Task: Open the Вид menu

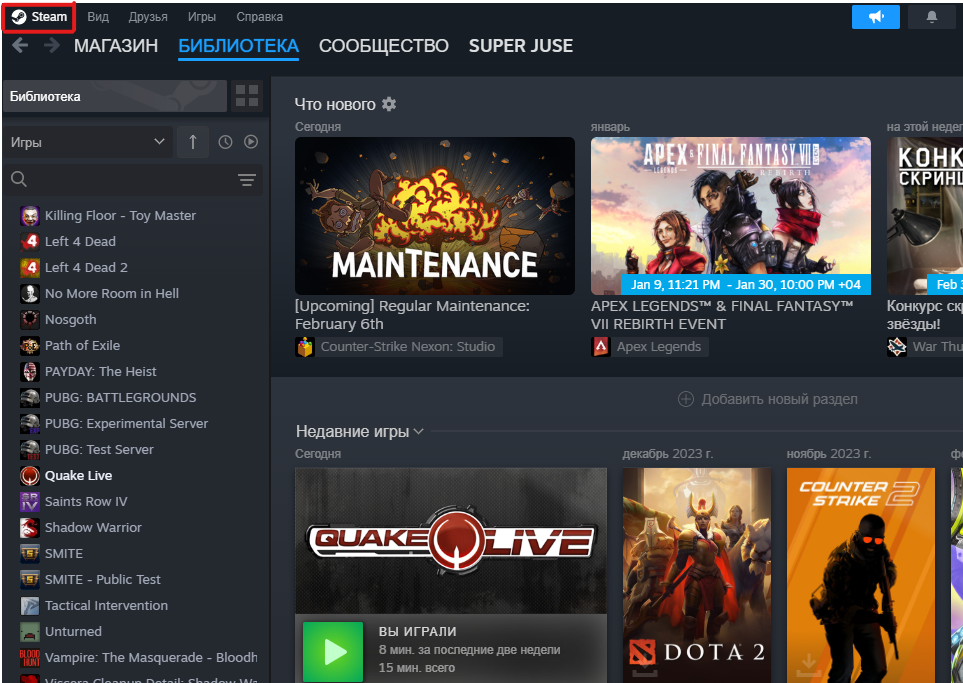Action: pyautogui.click(x=98, y=17)
